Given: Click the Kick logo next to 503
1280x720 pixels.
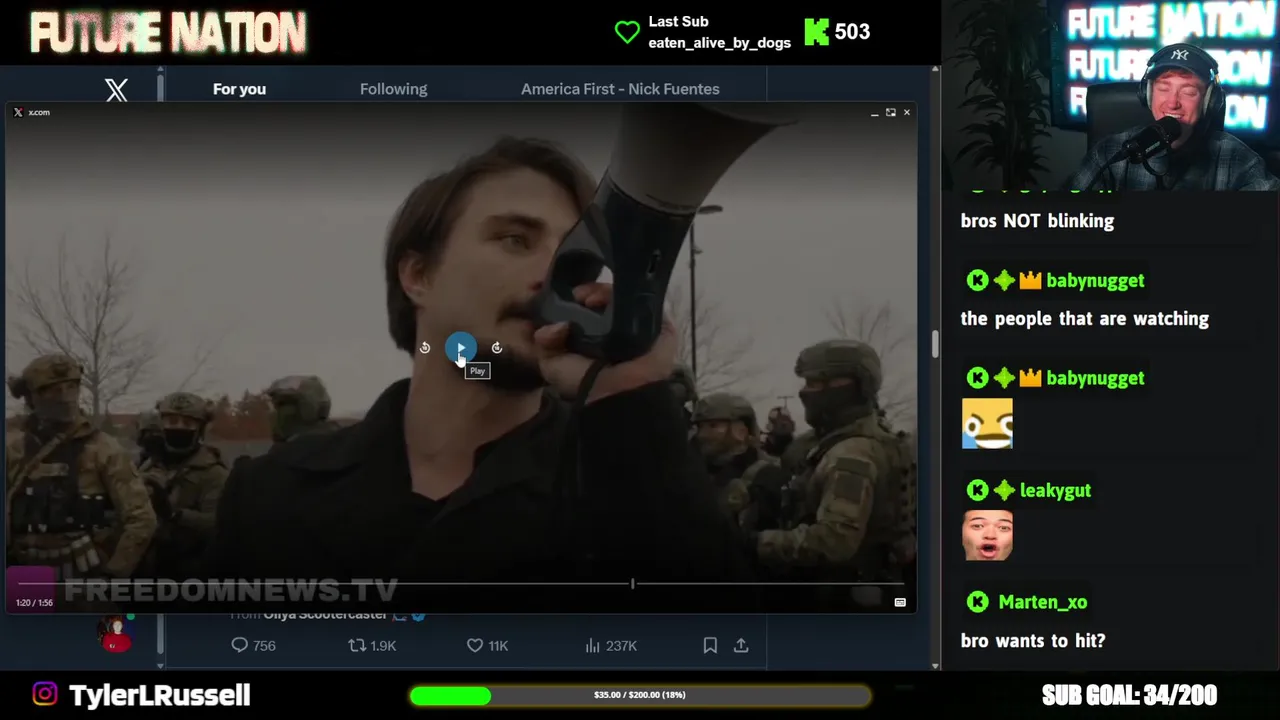Looking at the screenshot, I should (817, 32).
